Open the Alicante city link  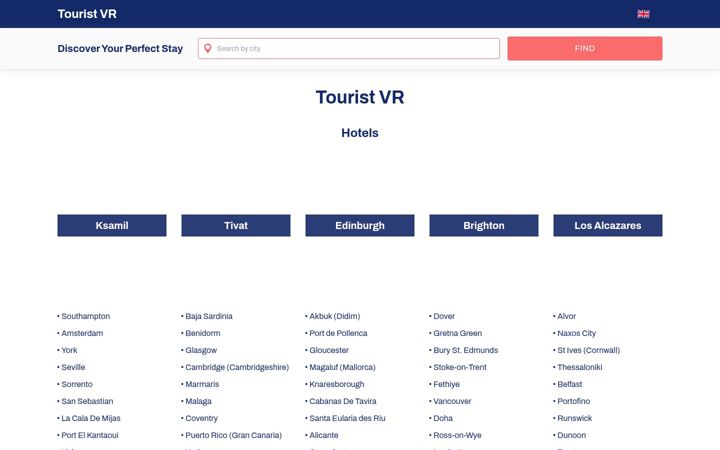pyautogui.click(x=324, y=435)
